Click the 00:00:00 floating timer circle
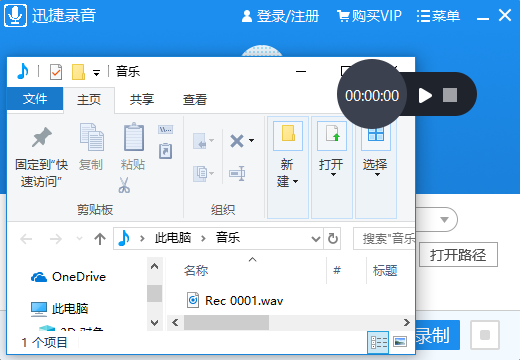520x360 pixels. 372,94
